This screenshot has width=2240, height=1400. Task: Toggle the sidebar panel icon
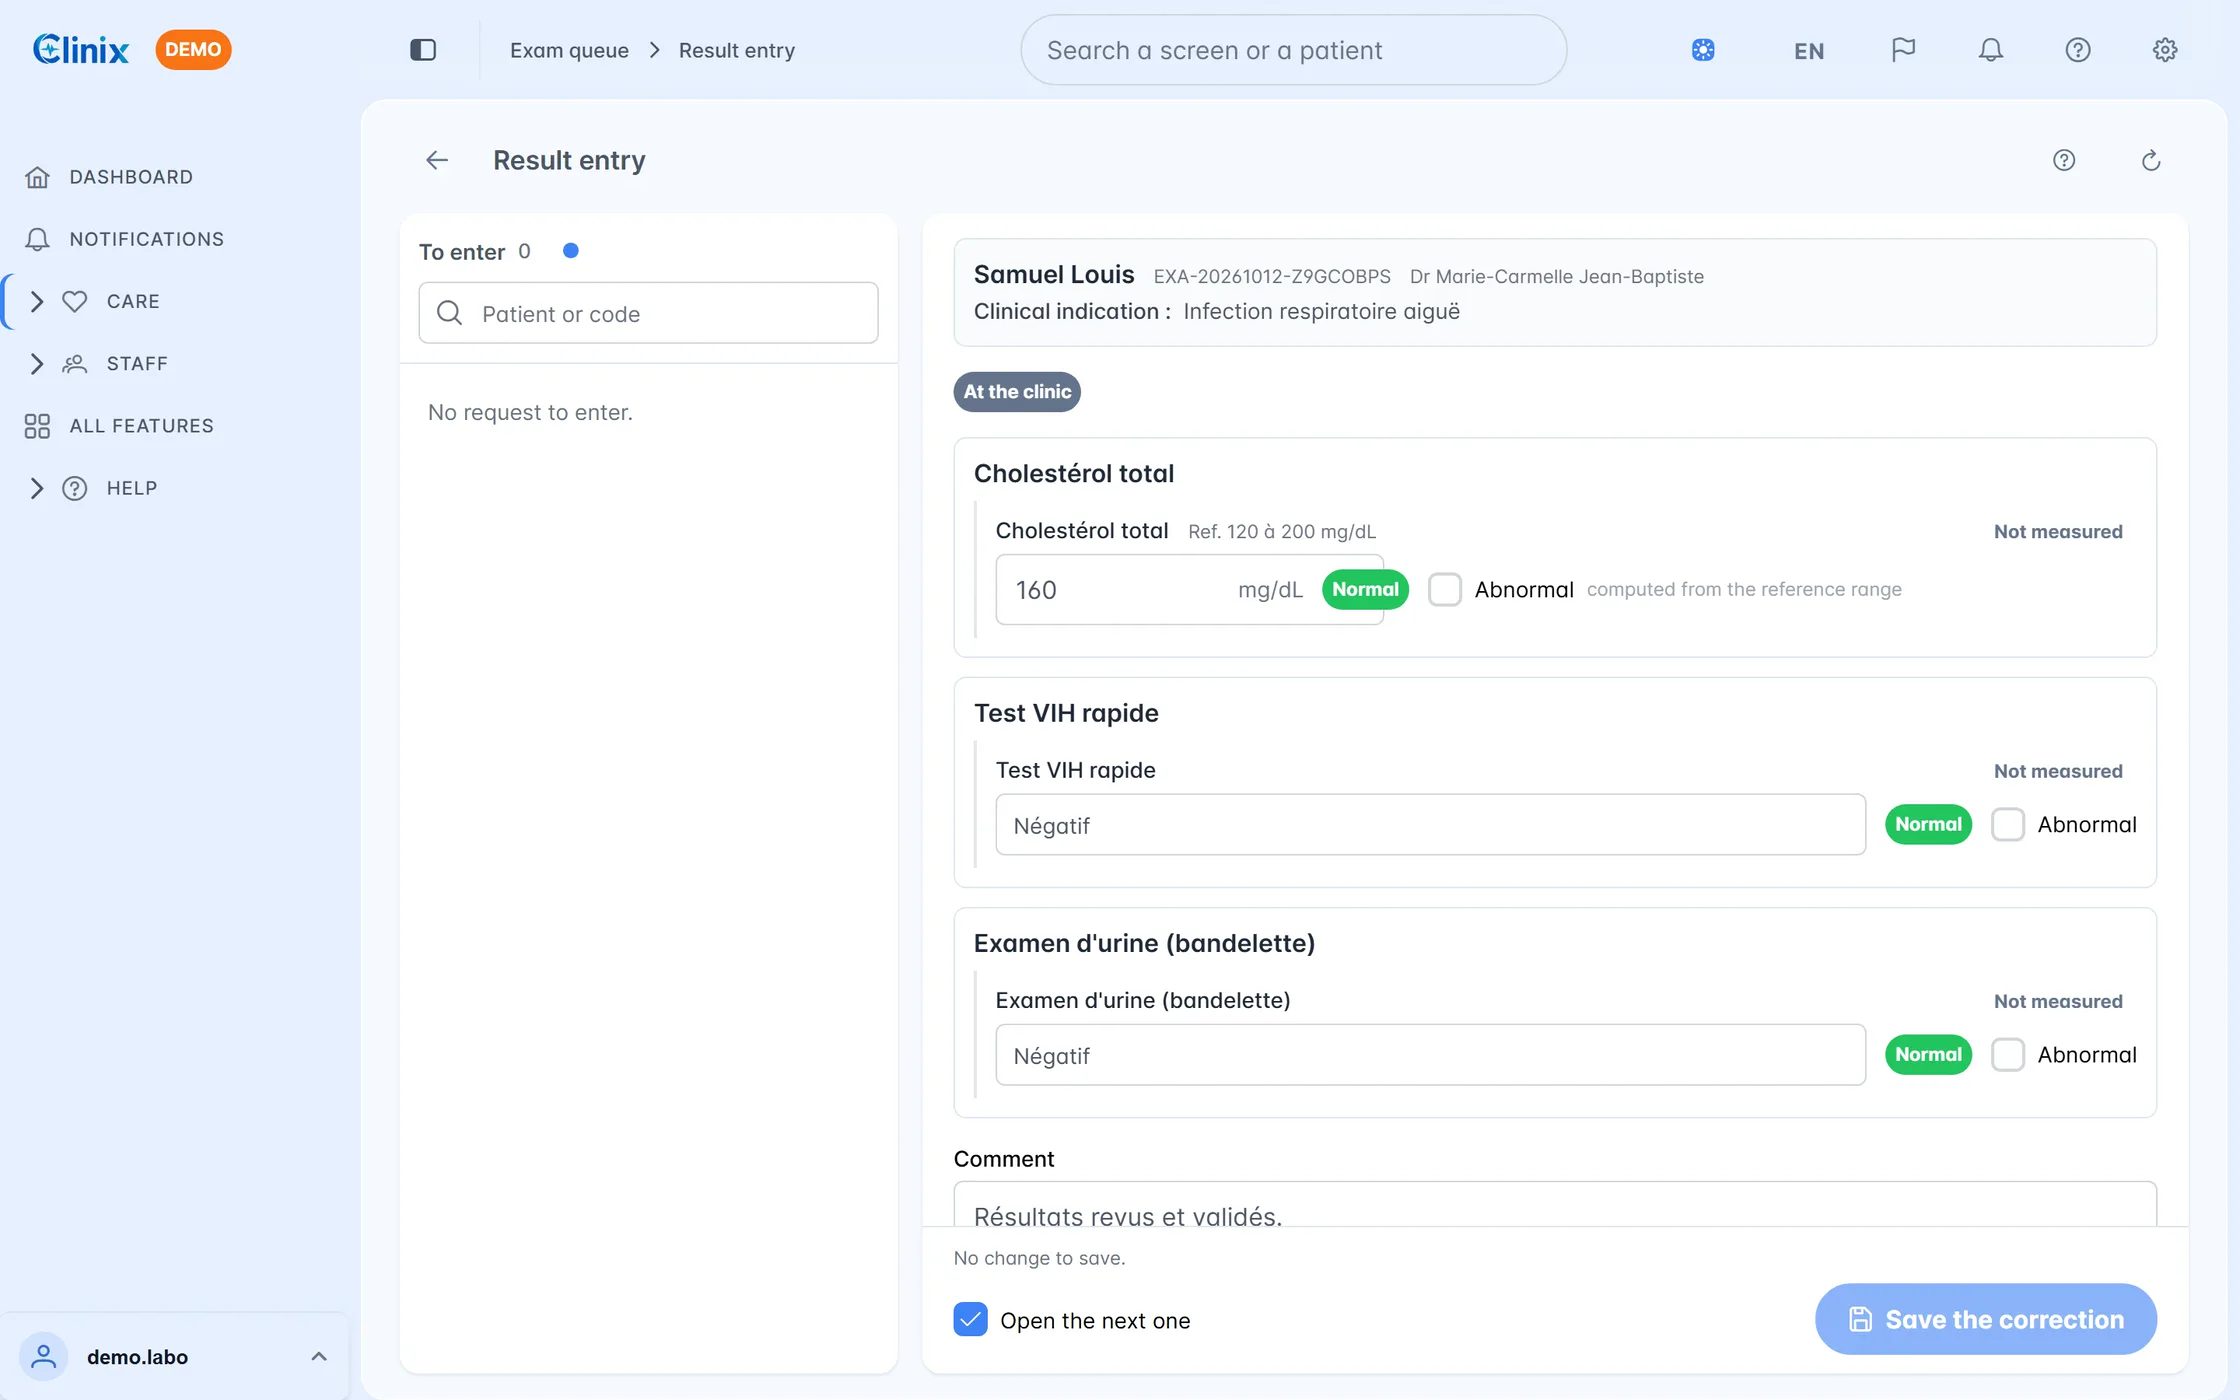pos(423,50)
